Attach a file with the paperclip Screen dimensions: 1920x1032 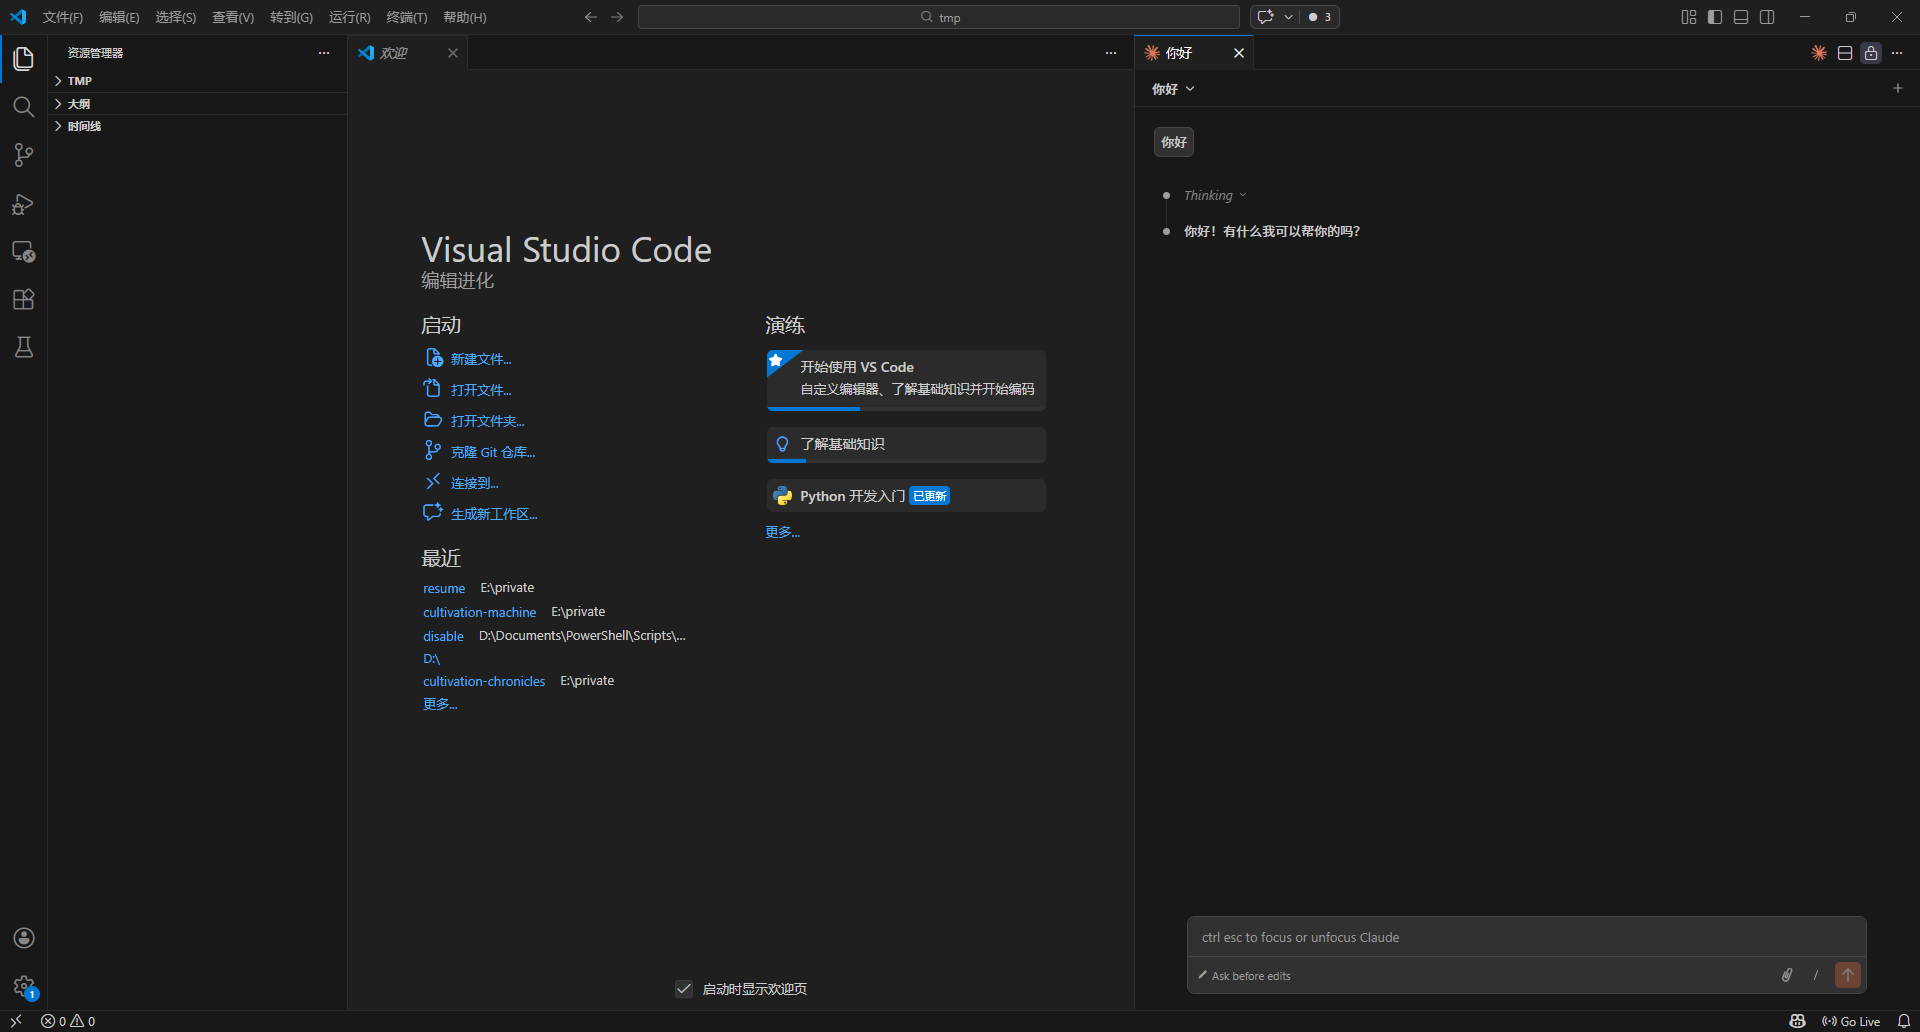click(x=1787, y=975)
